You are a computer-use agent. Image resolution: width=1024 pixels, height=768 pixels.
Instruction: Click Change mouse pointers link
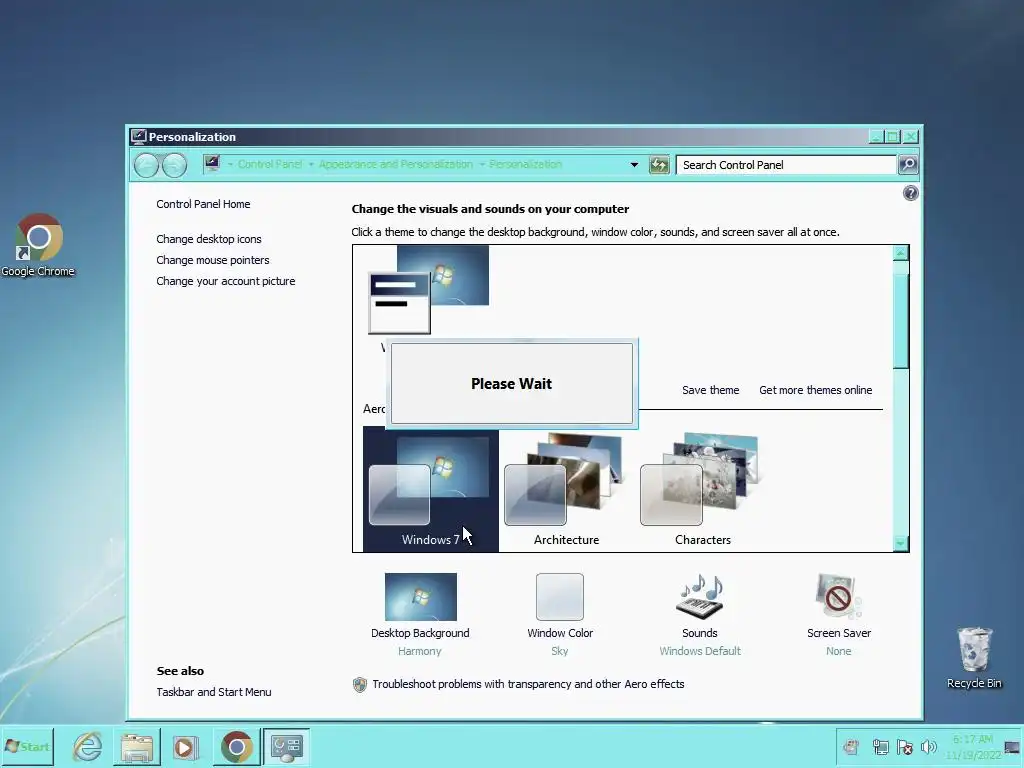(212, 260)
